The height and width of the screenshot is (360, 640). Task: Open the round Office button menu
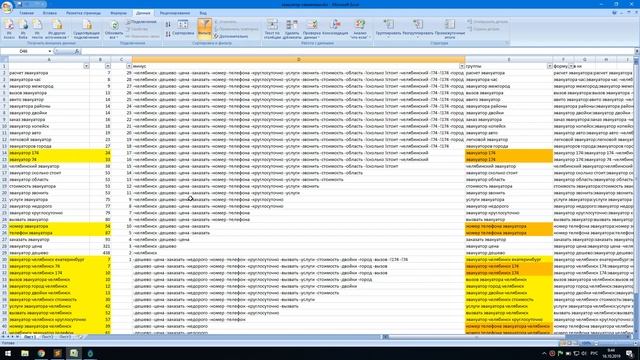(x=7, y=7)
